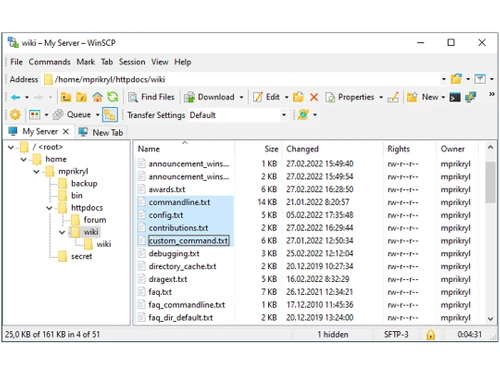Go to the home directory
The image size is (500, 375).
click(97, 97)
